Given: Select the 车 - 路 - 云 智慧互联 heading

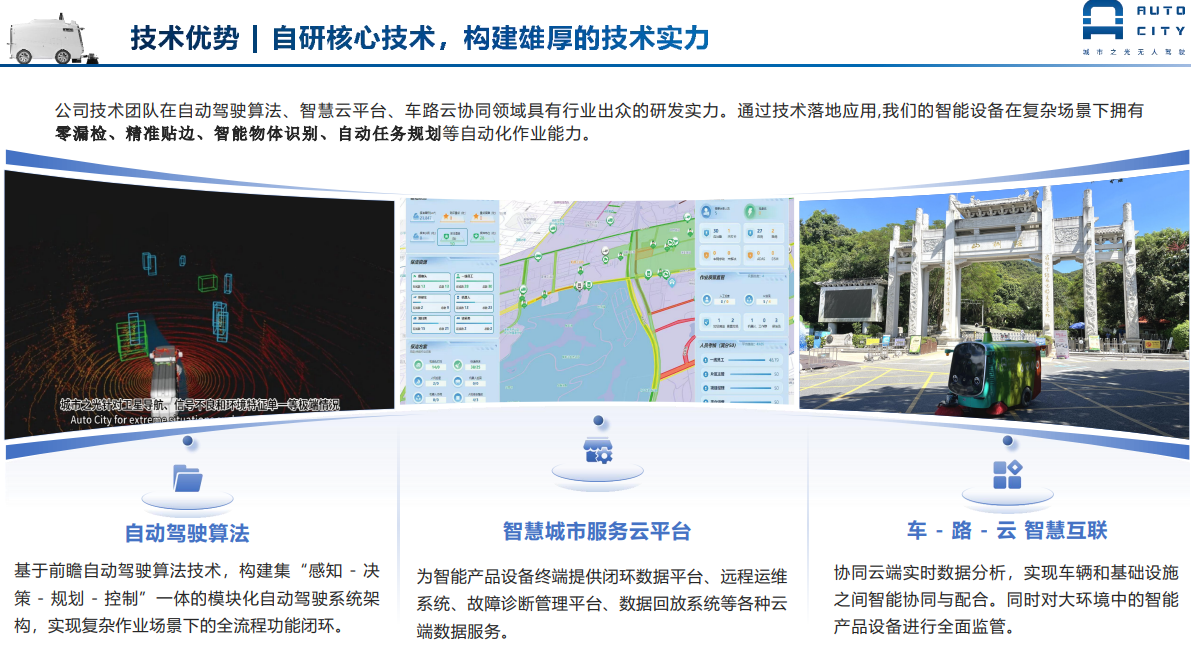Looking at the screenshot, I should click(x=1007, y=530).
